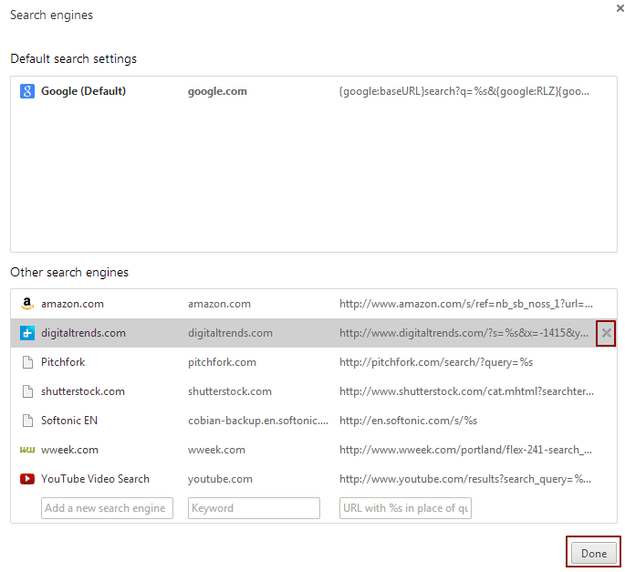625x572 pixels.
Task: Close the Search engines dialog
Action: click(620, 8)
